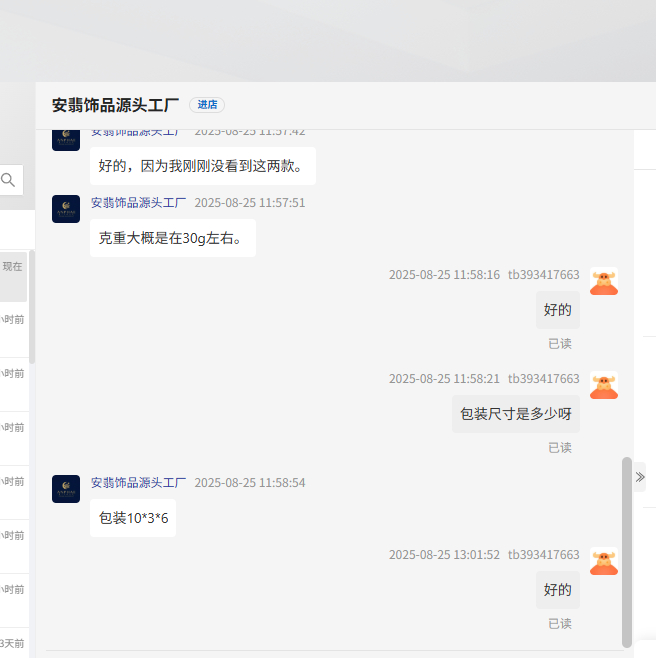
Task: Click the message bubble 包装尺寸是多少呀
Action: coord(515,414)
